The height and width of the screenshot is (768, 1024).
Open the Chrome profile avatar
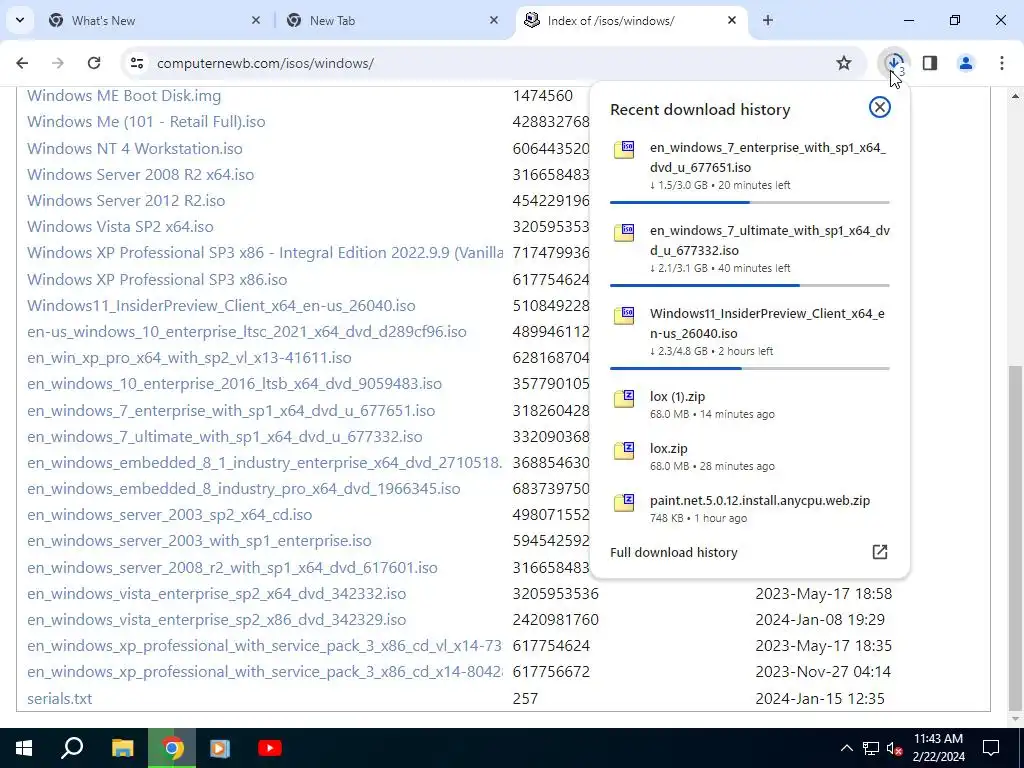[x=966, y=63]
